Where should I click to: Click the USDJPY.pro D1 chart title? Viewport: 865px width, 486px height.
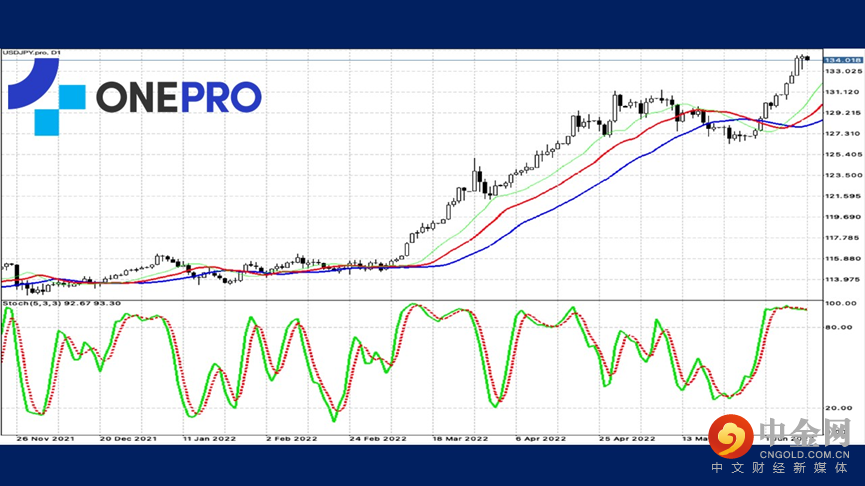click(x=32, y=53)
